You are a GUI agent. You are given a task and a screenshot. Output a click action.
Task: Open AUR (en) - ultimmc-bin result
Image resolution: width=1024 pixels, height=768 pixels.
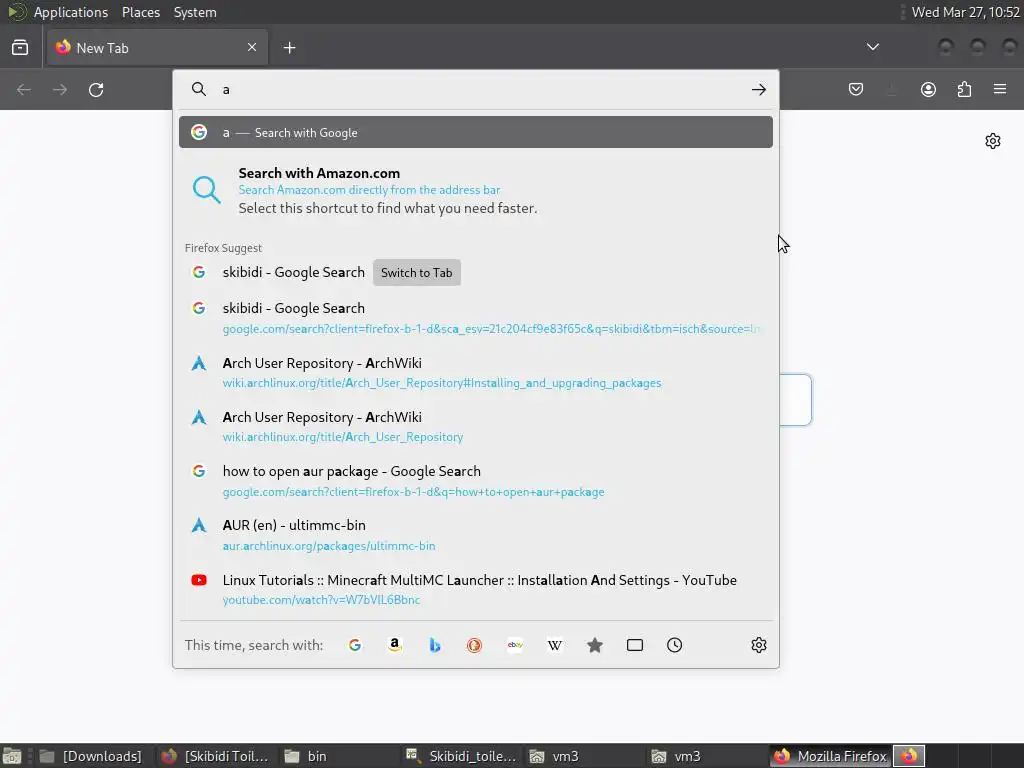[475, 535]
